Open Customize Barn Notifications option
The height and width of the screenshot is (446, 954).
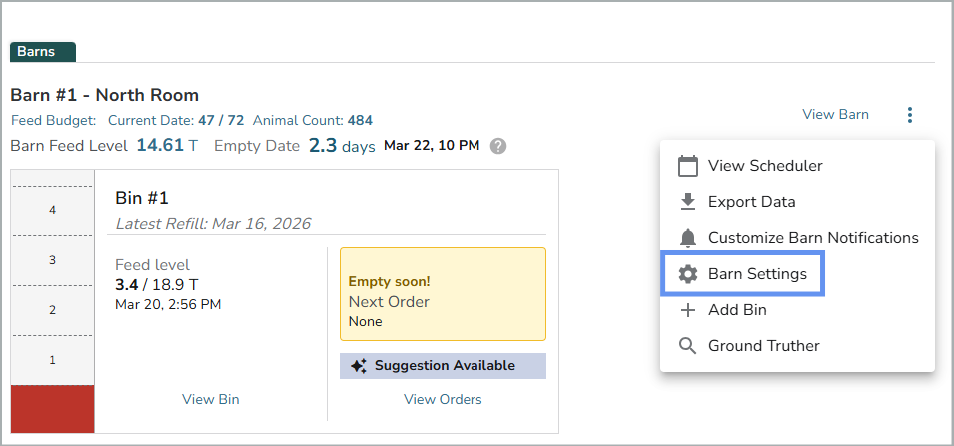[813, 238]
